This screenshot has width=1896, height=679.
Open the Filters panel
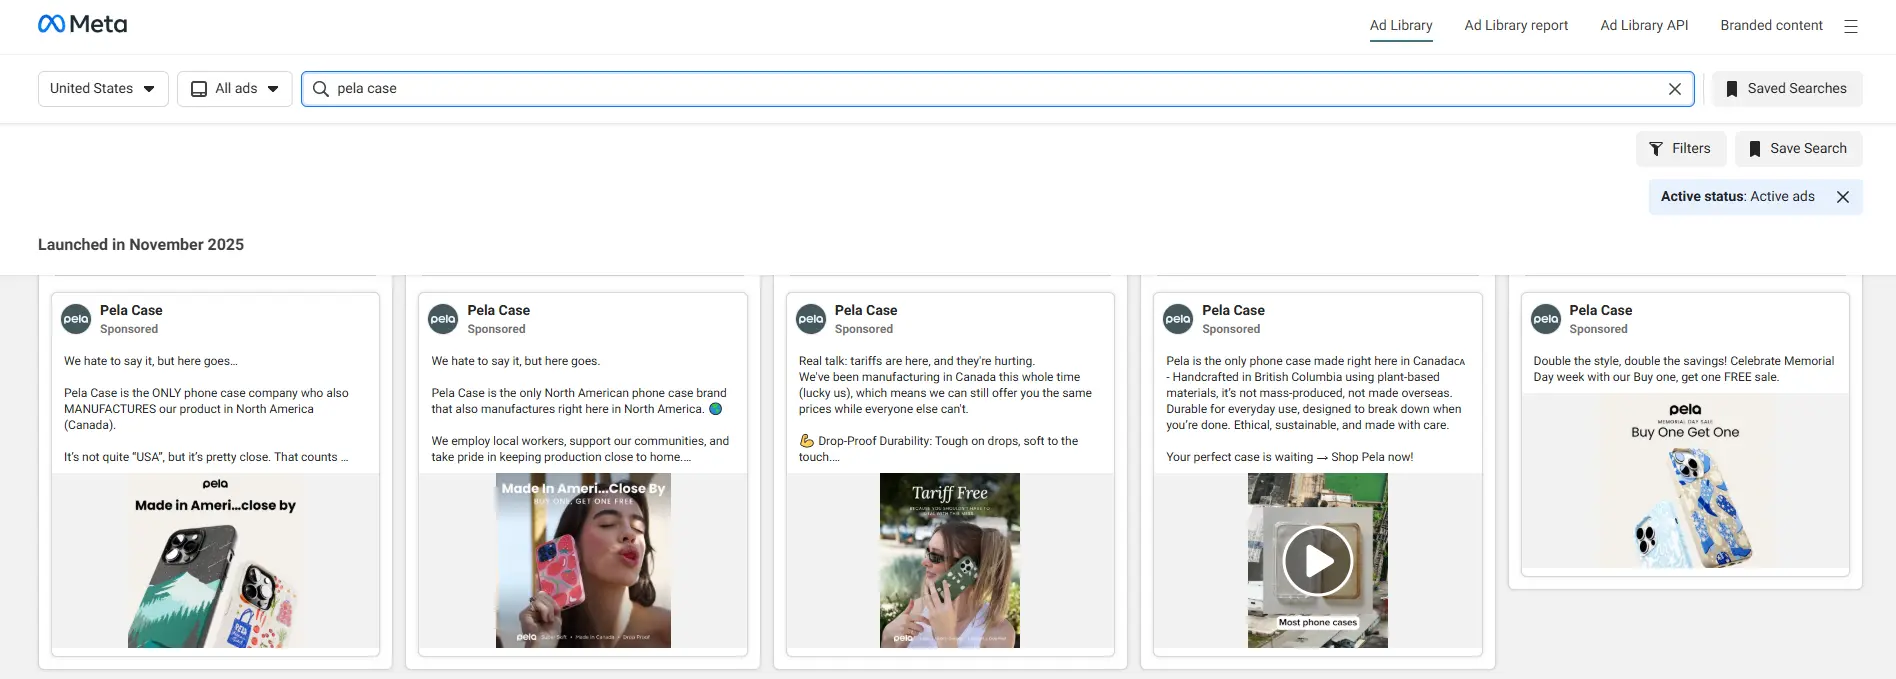pyautogui.click(x=1681, y=149)
